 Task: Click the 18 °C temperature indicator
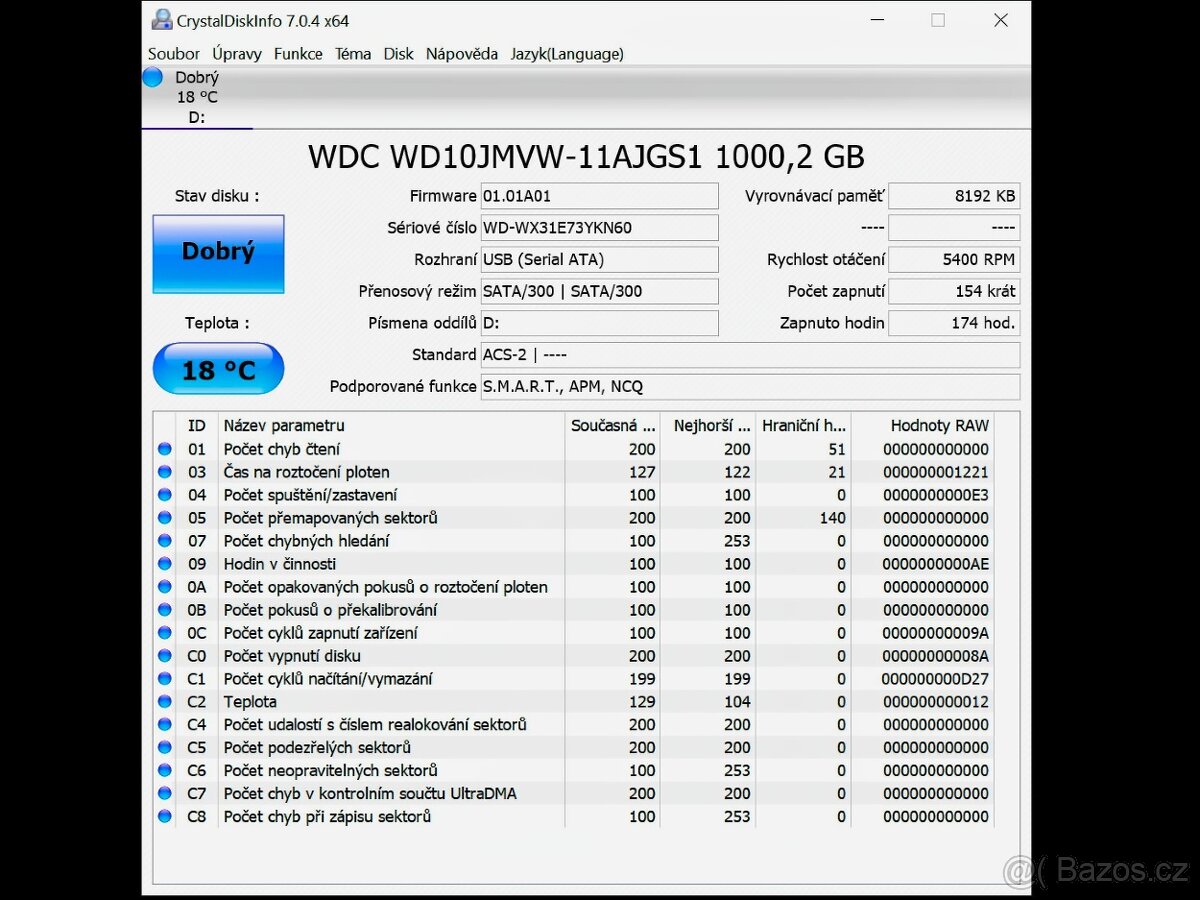click(217, 368)
